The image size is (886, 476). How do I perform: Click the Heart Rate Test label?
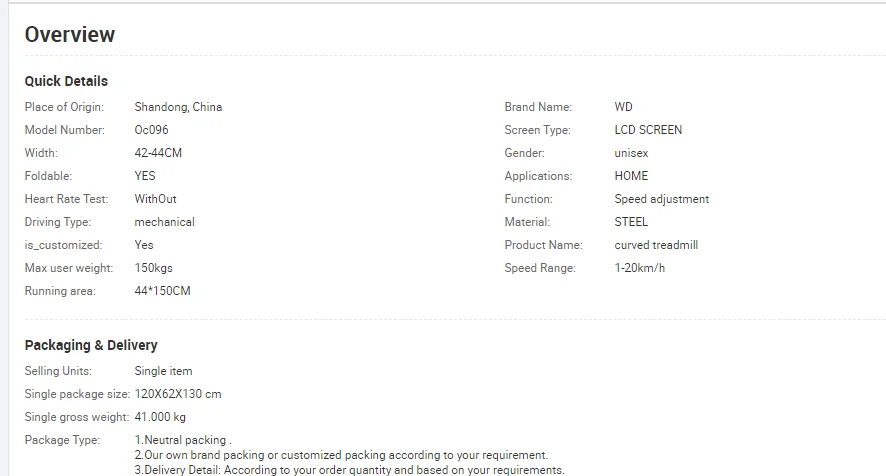pyautogui.click(x=66, y=199)
